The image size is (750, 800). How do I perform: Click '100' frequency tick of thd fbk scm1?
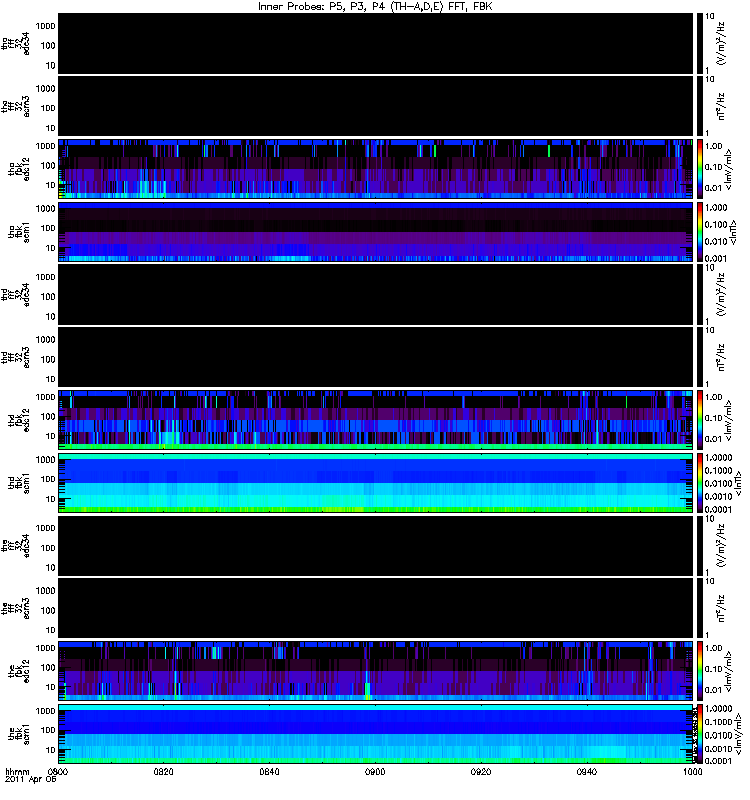coord(48,479)
